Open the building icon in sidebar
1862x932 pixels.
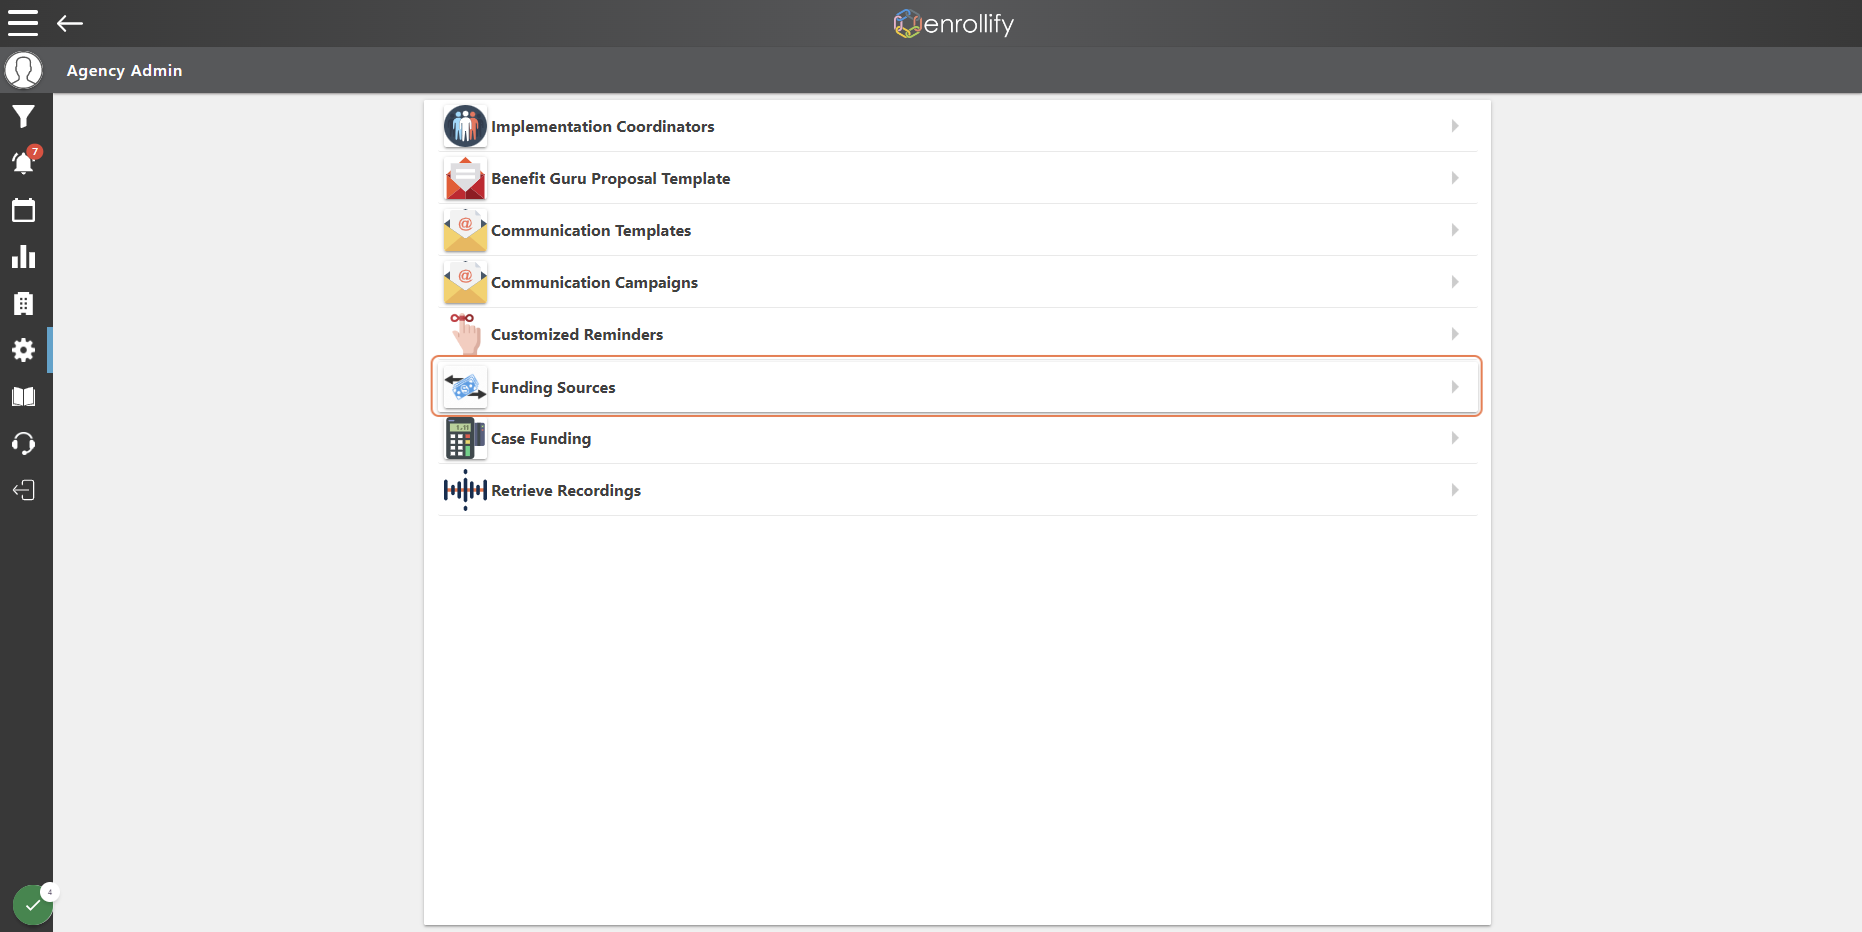23,304
